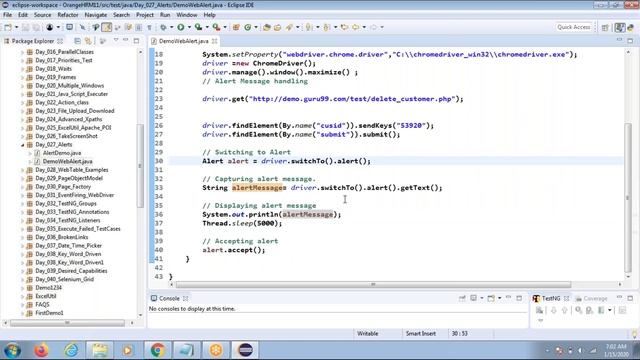Close the DemoWebAlert.java editor tab
The width and height of the screenshot is (640, 360).
click(214, 41)
